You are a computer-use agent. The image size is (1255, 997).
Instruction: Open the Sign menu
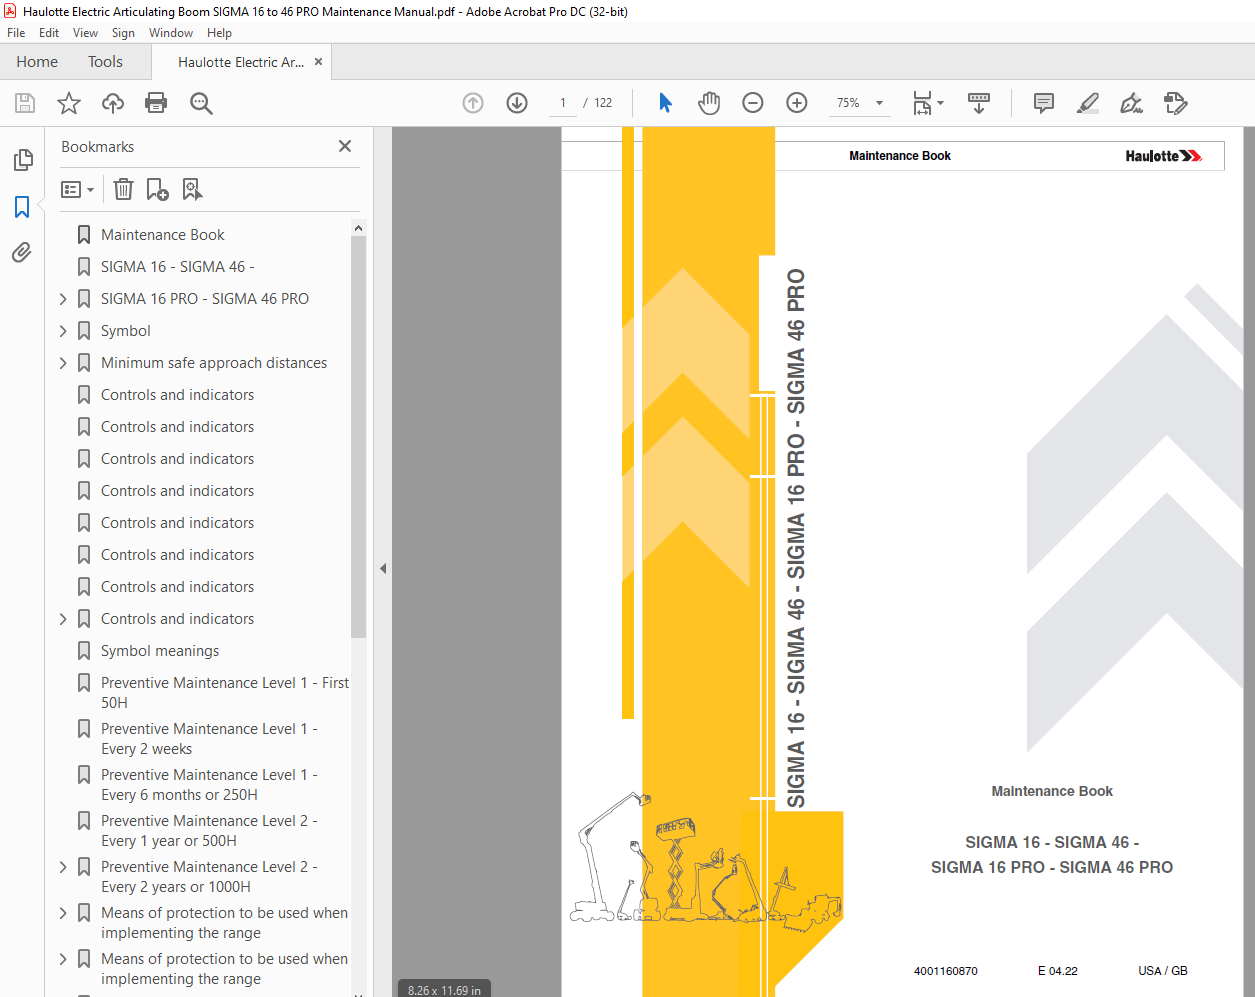tap(123, 33)
